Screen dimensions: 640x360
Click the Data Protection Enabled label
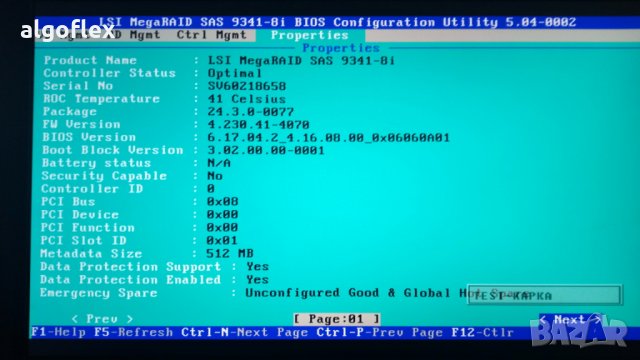click(x=130, y=280)
